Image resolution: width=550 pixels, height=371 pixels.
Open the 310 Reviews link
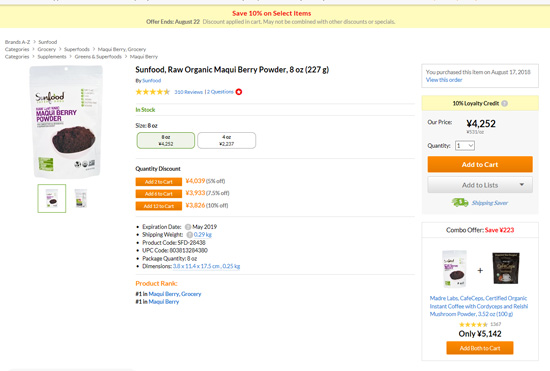pyautogui.click(x=189, y=92)
